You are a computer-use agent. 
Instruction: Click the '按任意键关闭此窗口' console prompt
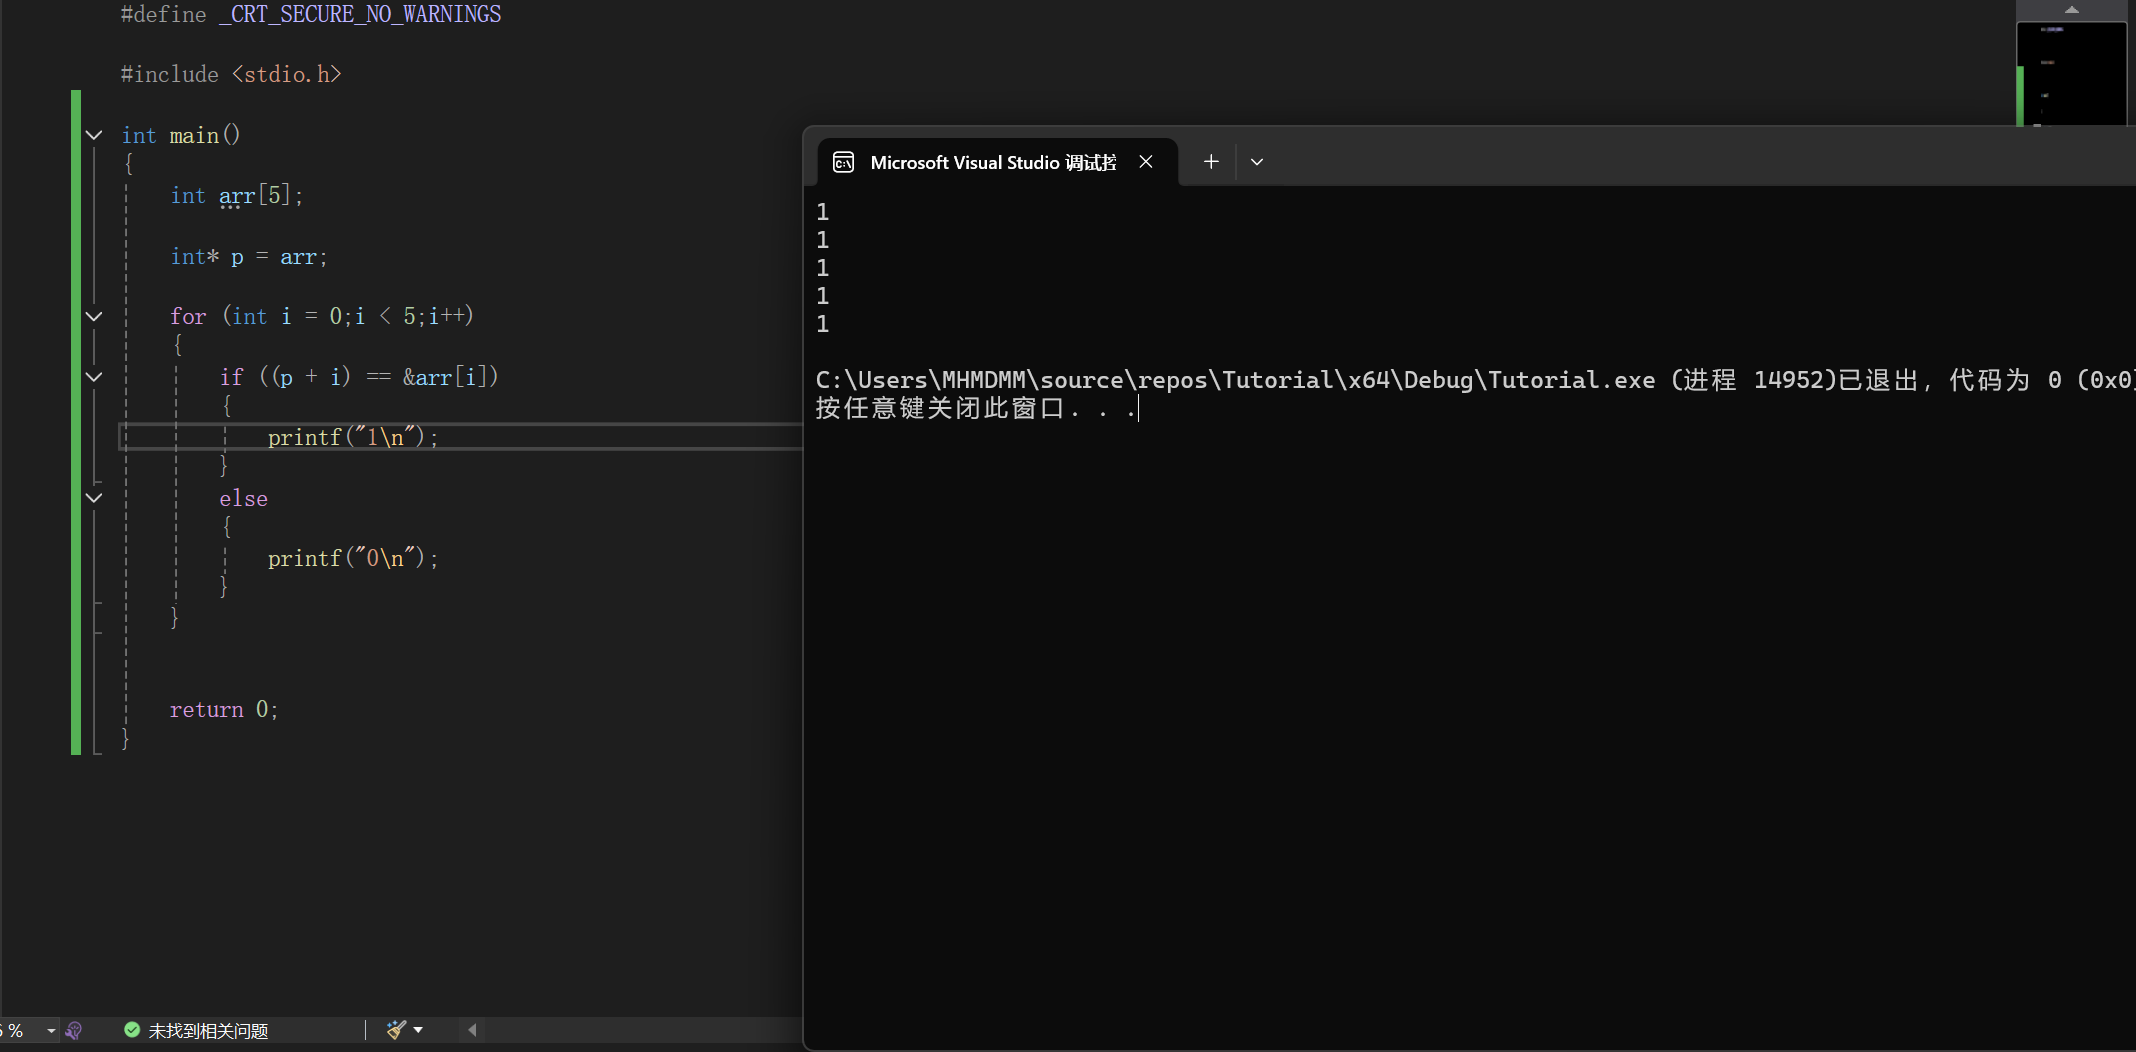[976, 408]
